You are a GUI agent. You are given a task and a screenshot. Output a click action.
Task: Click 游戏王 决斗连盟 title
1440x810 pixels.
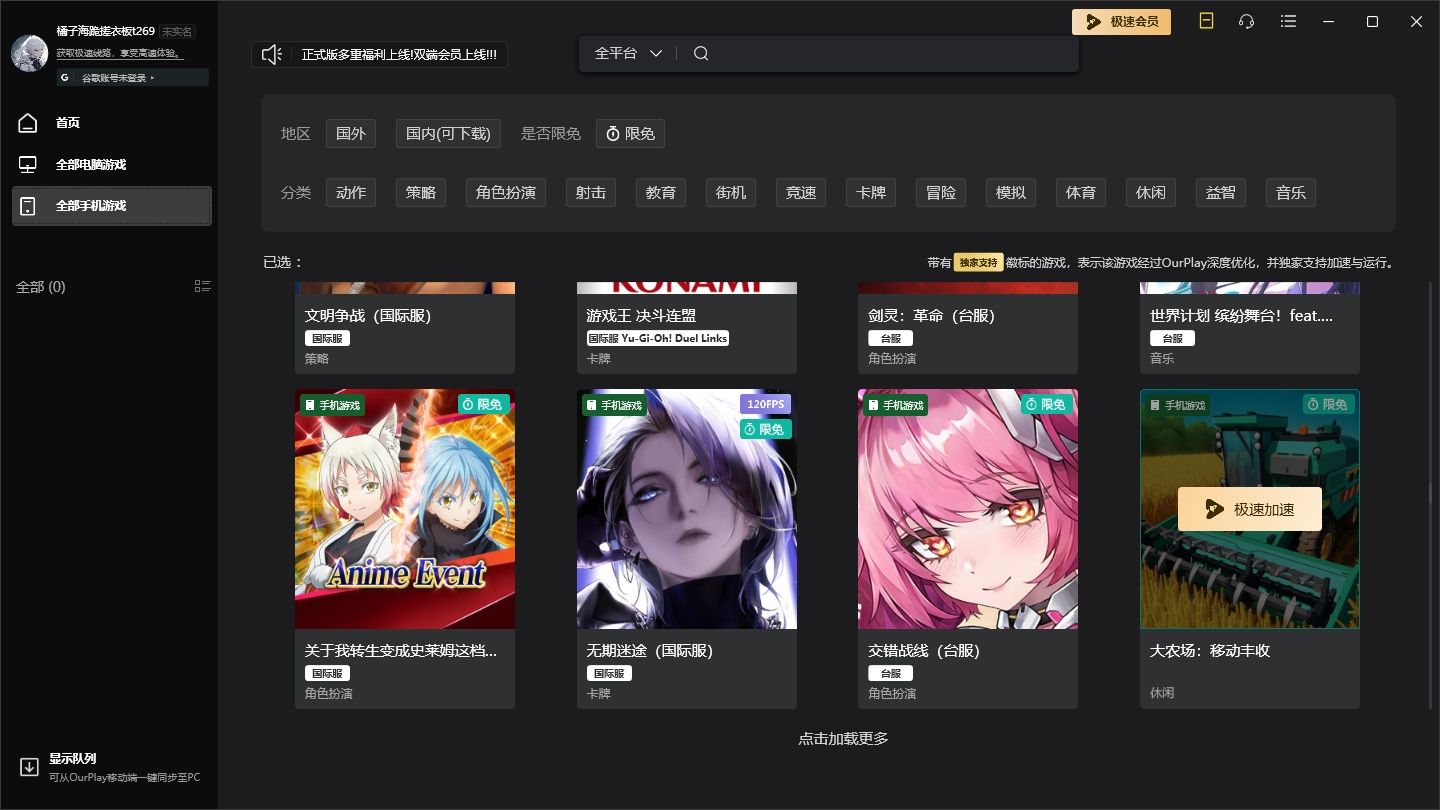(641, 315)
